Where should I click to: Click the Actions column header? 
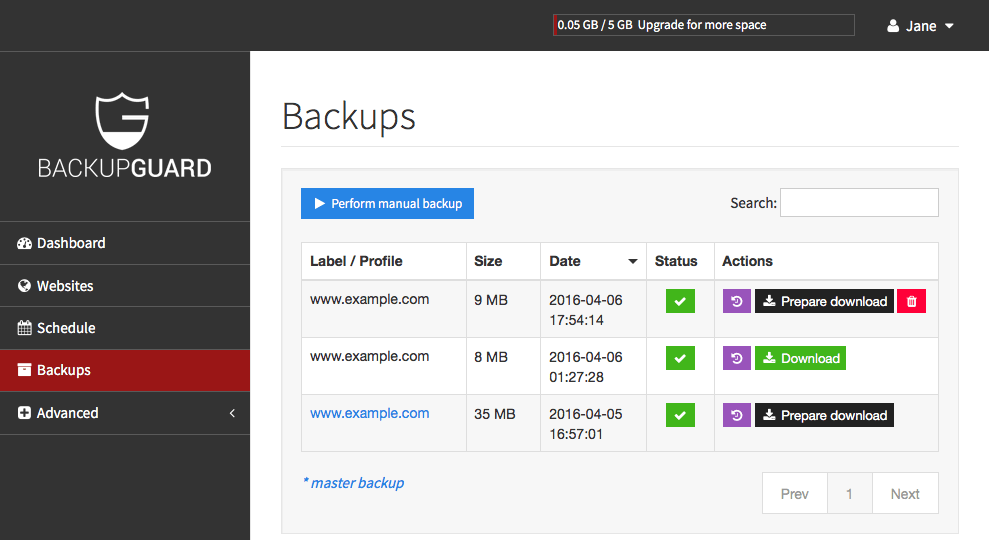click(x=826, y=261)
